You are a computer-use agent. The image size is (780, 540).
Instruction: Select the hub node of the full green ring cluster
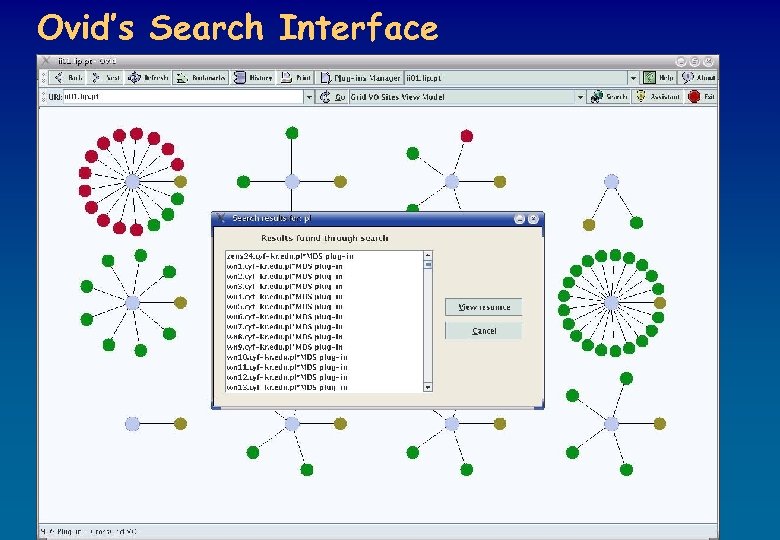pyautogui.click(x=611, y=303)
